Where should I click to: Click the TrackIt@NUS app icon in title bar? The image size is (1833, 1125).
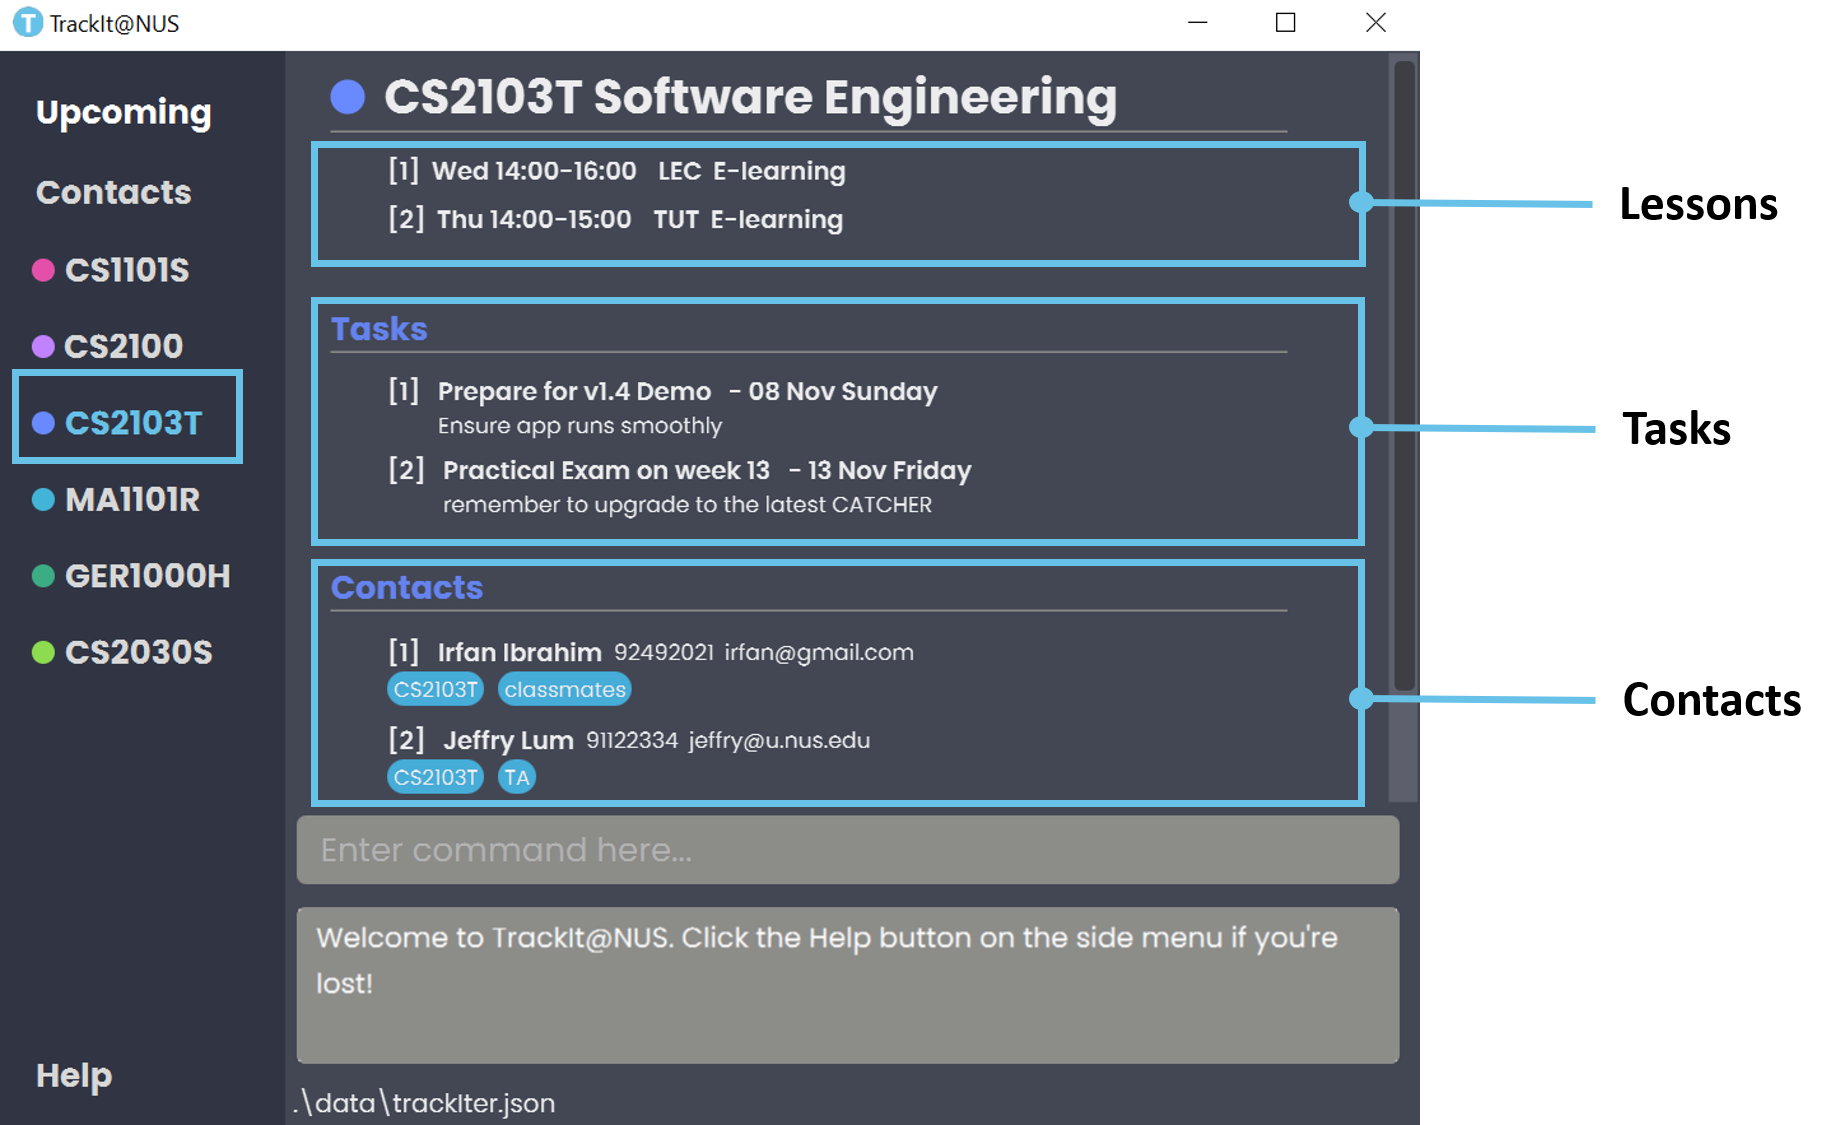(28, 22)
